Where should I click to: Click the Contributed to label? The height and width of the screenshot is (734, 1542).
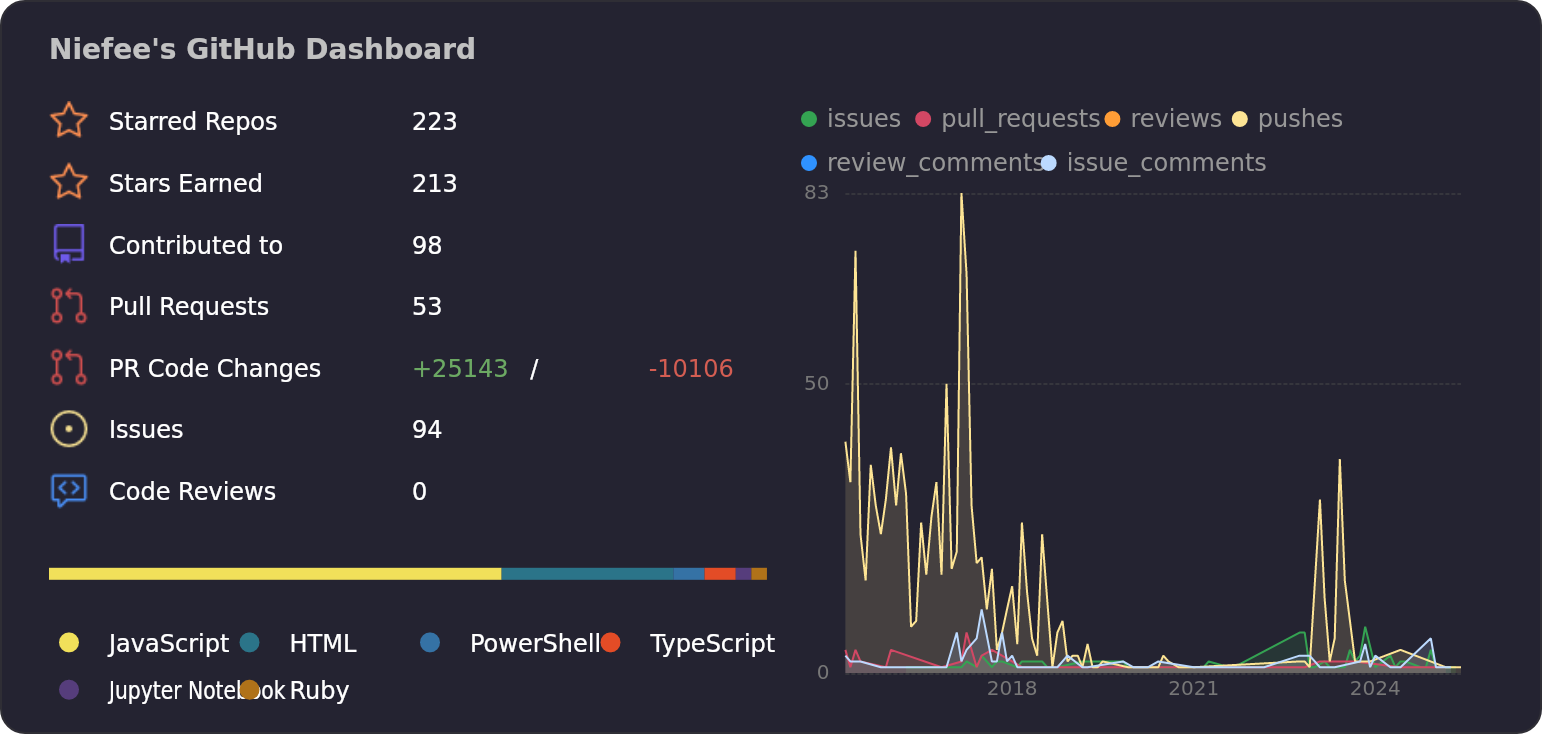(x=196, y=246)
